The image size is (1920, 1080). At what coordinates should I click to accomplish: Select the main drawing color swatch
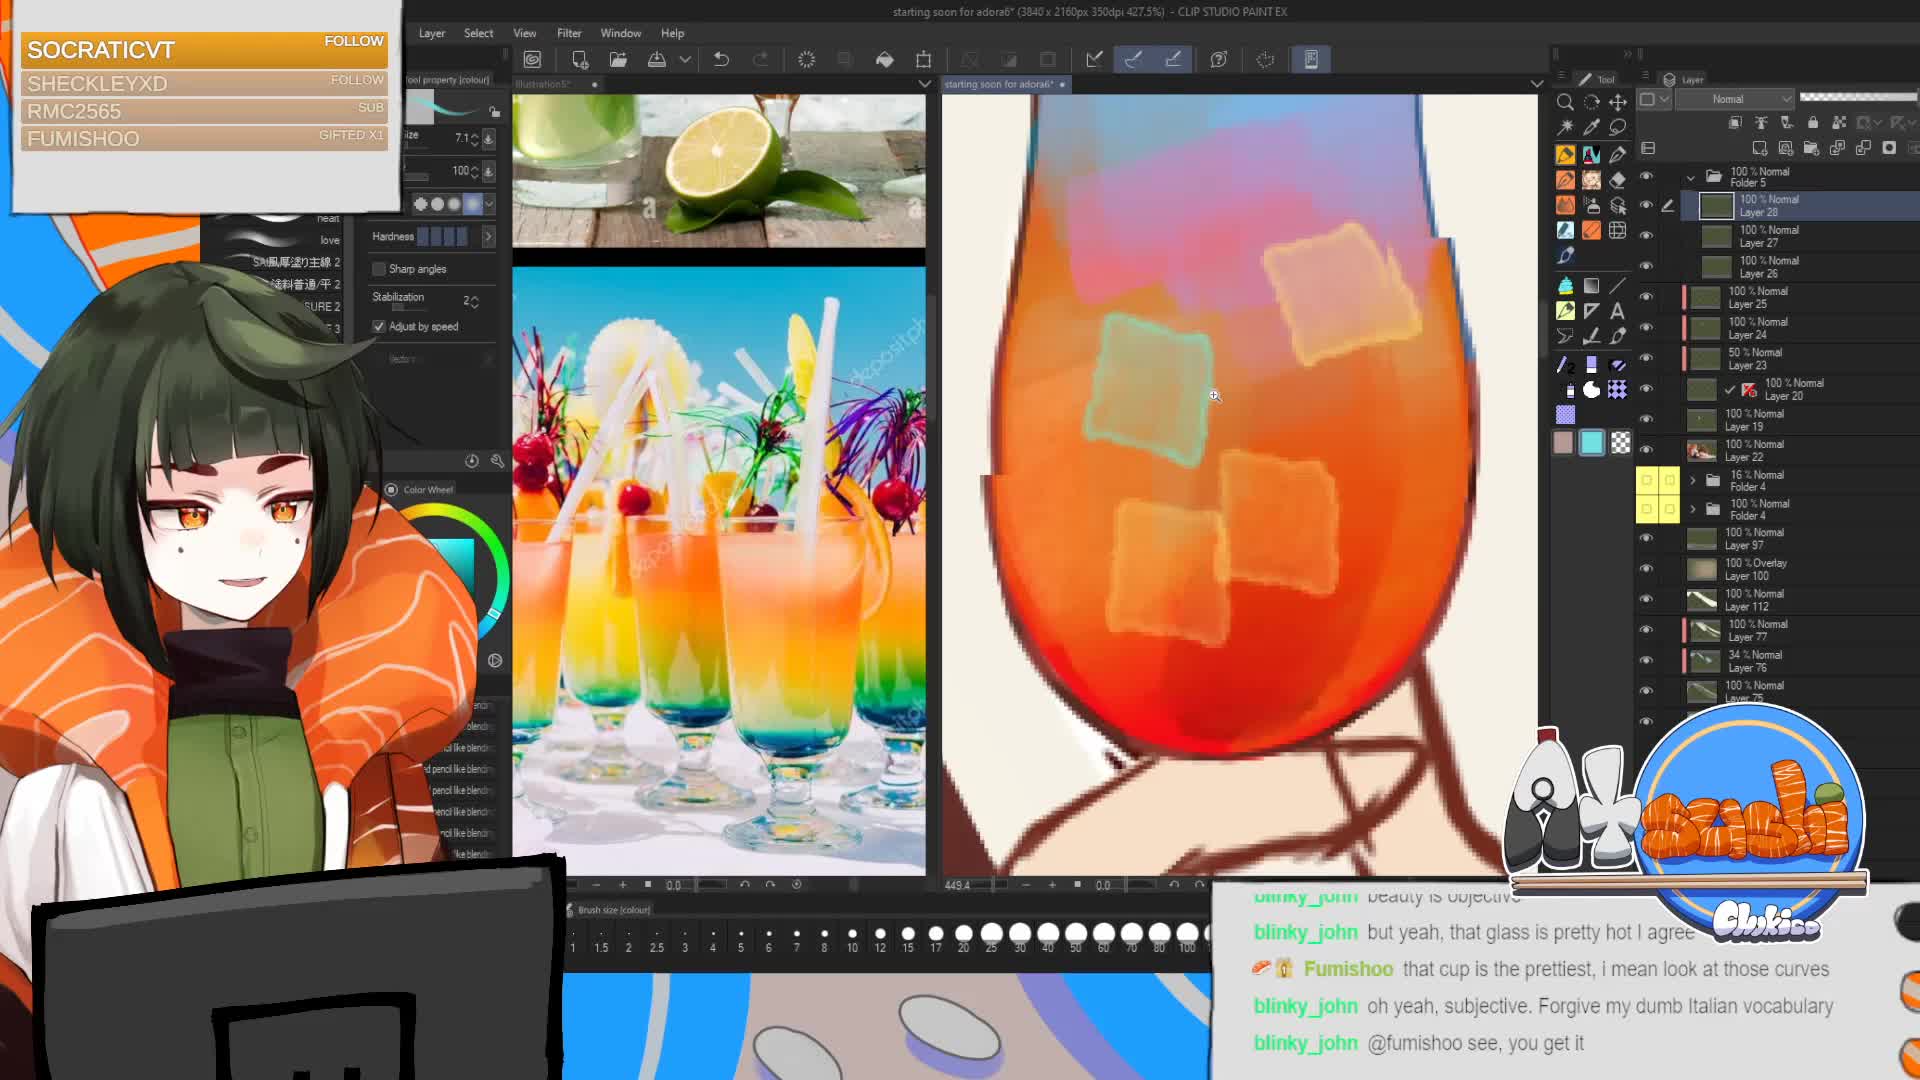click(1564, 443)
